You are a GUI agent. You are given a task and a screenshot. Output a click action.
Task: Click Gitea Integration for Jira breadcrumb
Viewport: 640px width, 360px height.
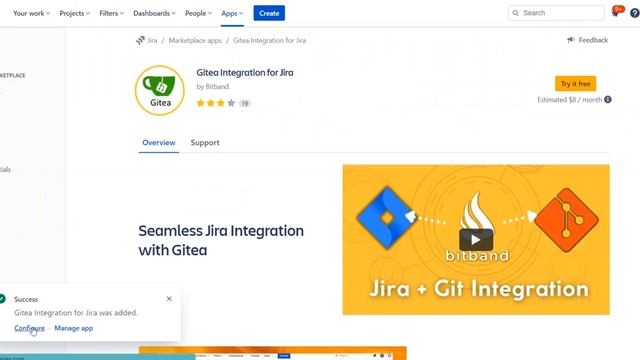tap(269, 40)
